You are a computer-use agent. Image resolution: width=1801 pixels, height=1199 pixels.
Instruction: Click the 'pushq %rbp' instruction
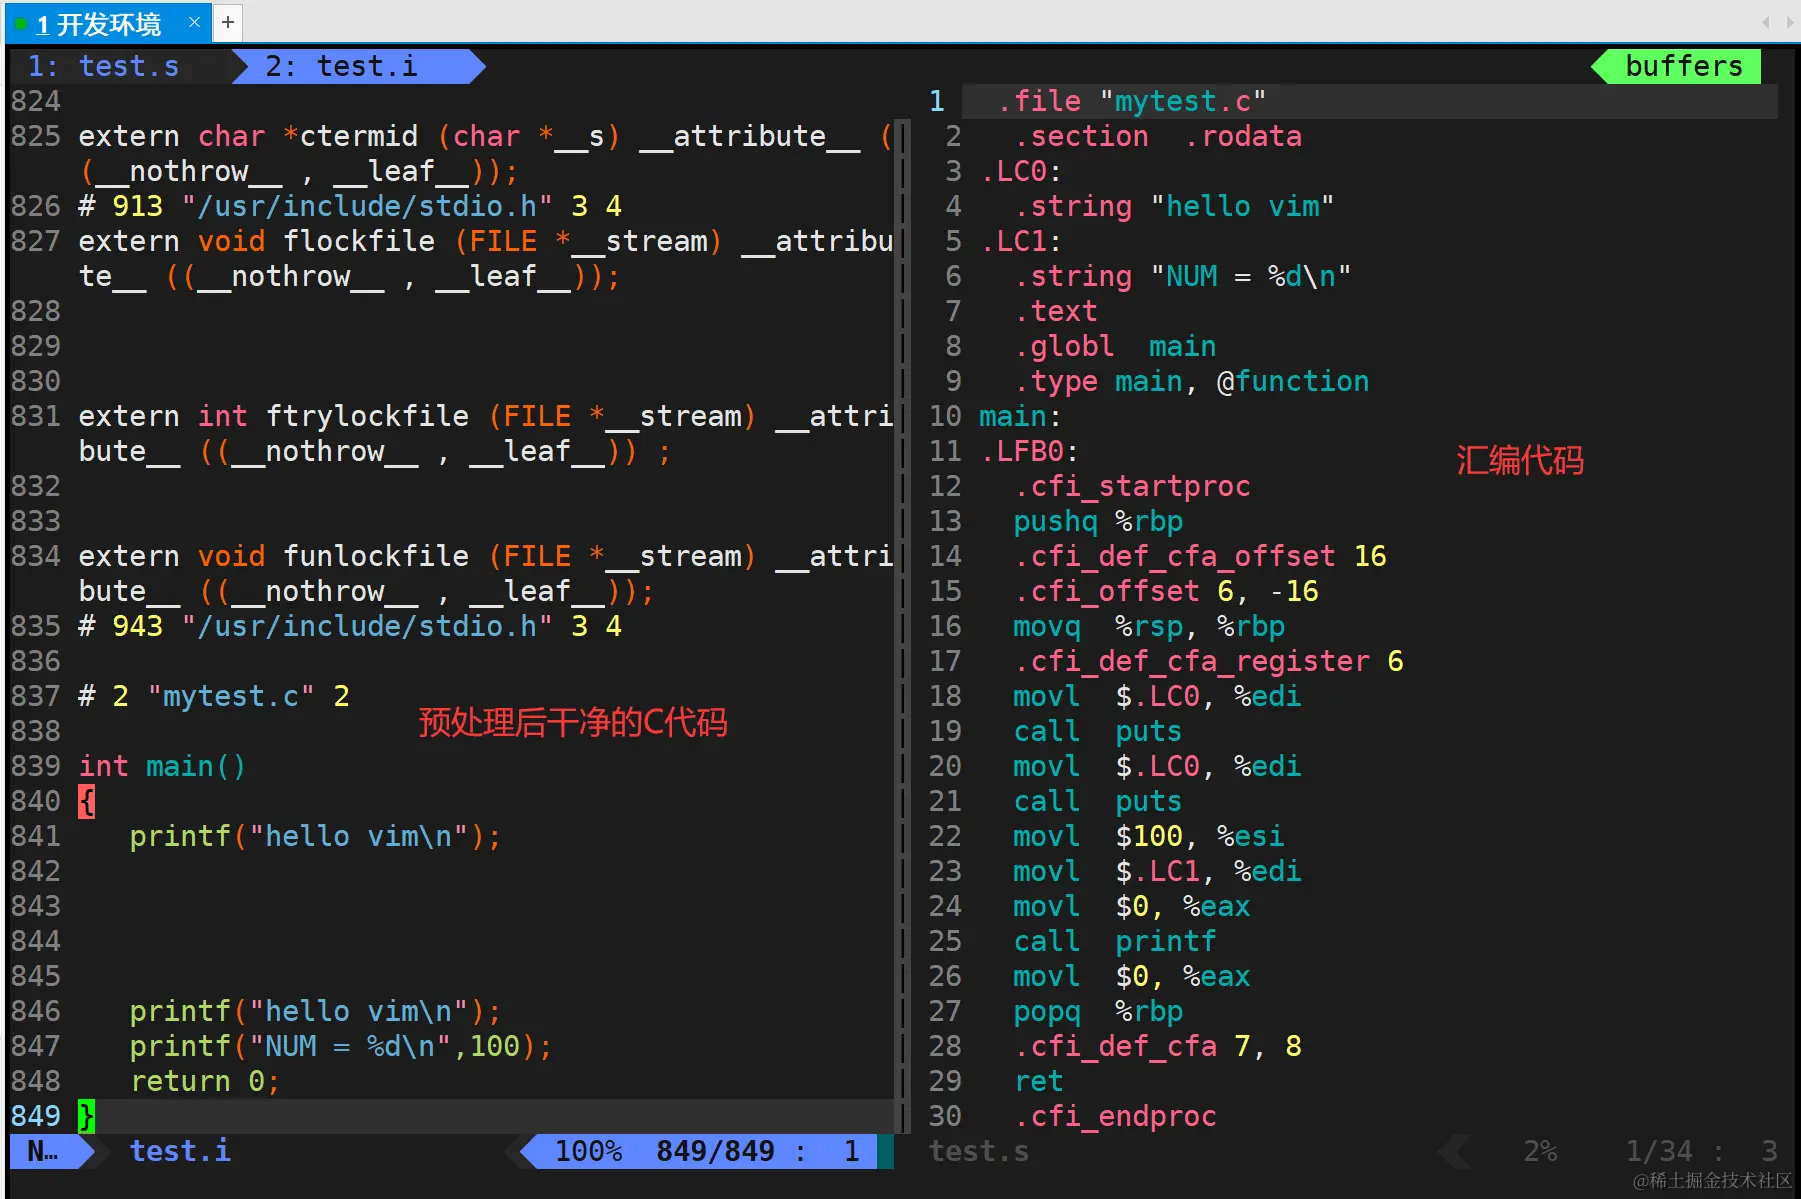tap(1098, 521)
